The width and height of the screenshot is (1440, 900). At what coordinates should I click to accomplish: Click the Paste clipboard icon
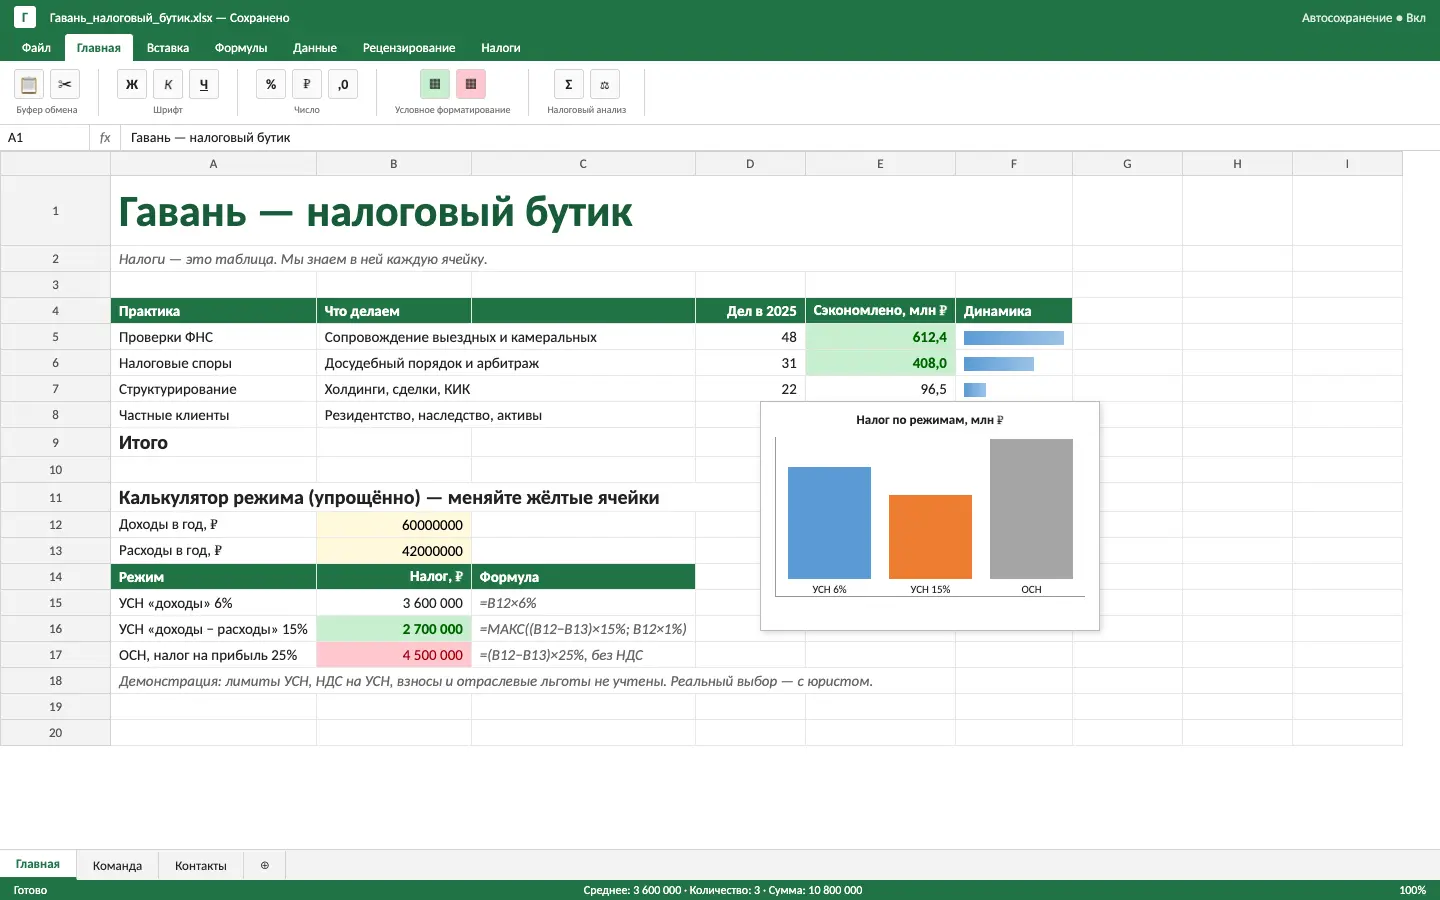point(29,85)
